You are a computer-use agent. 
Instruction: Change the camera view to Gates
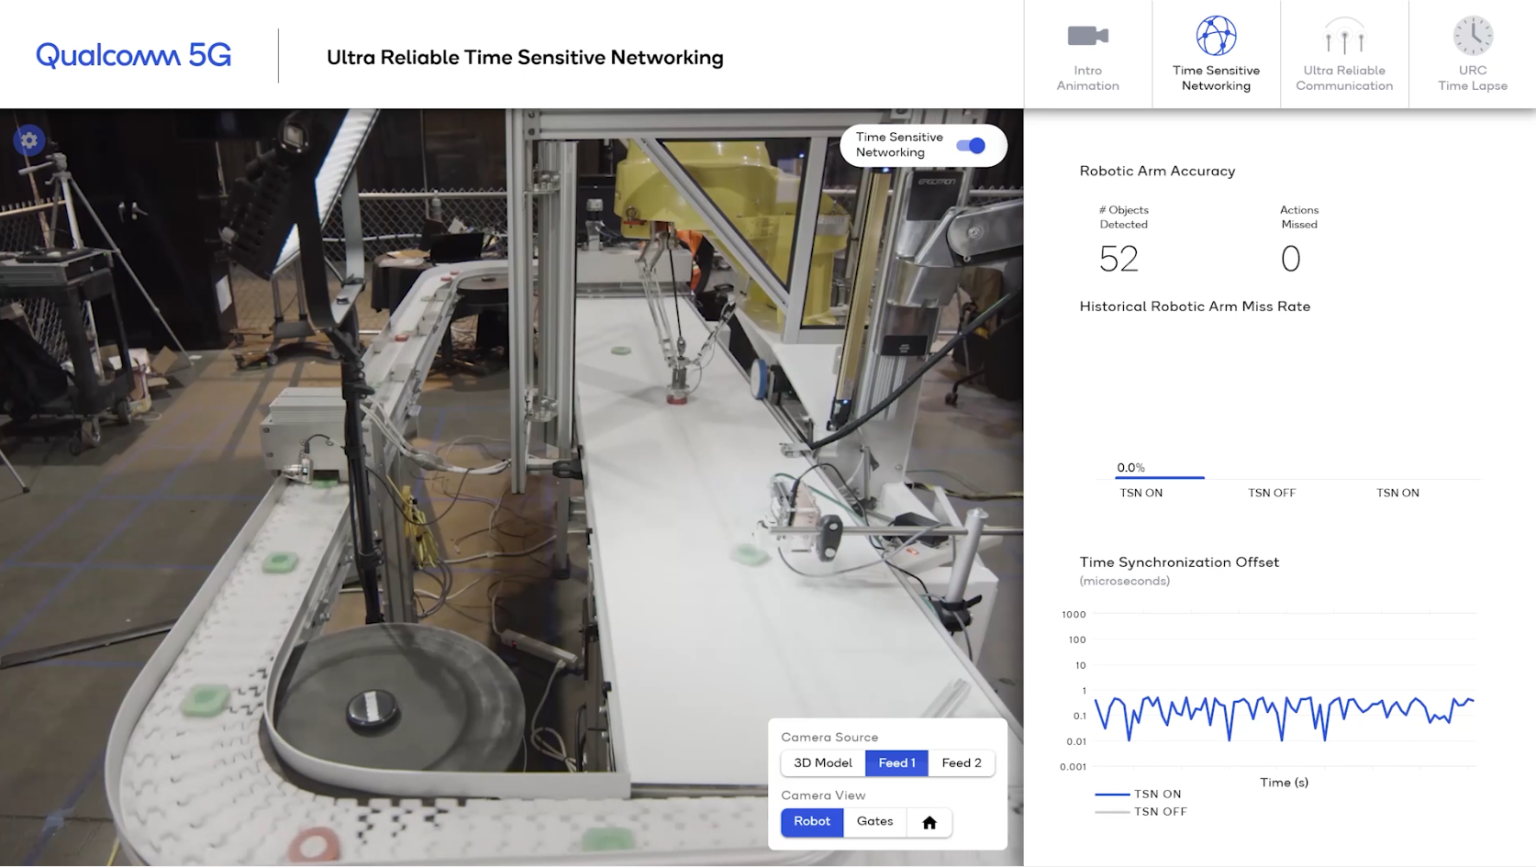point(875,822)
